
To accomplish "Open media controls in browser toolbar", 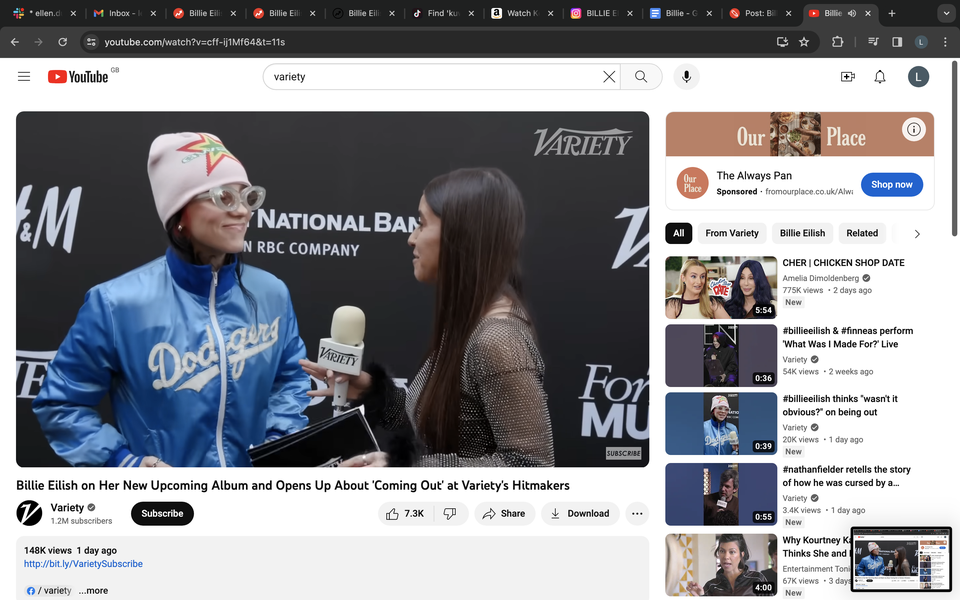I will pos(874,42).
